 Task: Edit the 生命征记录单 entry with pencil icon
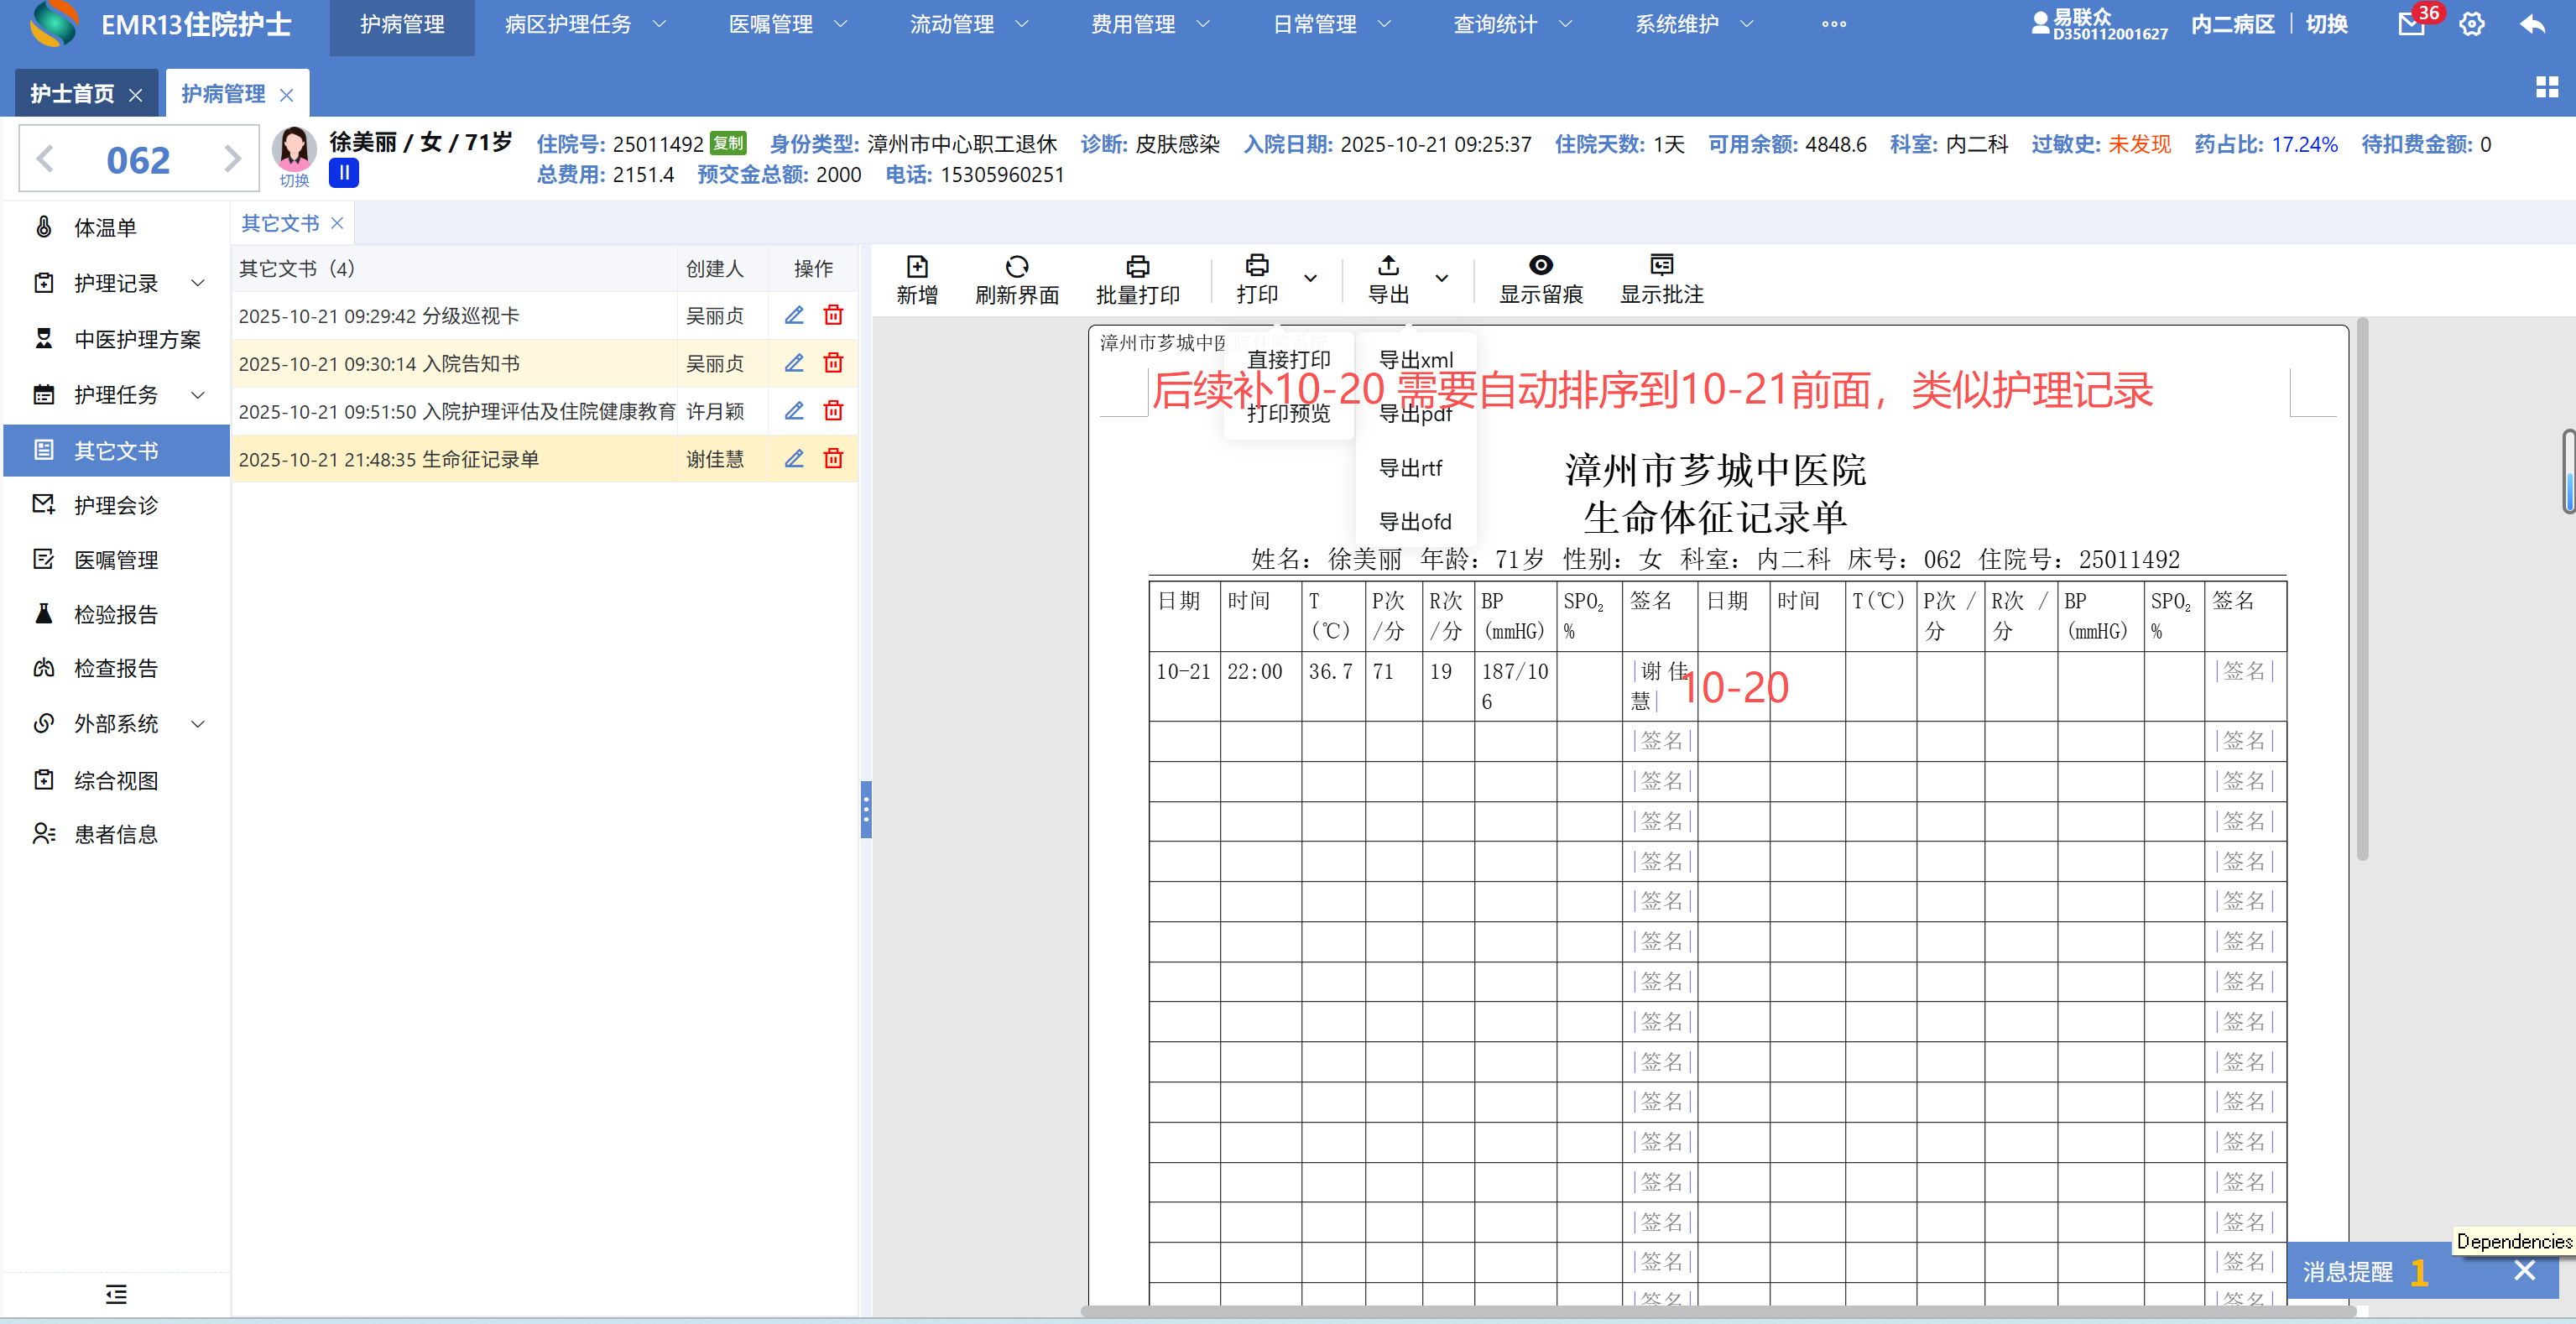tap(794, 459)
